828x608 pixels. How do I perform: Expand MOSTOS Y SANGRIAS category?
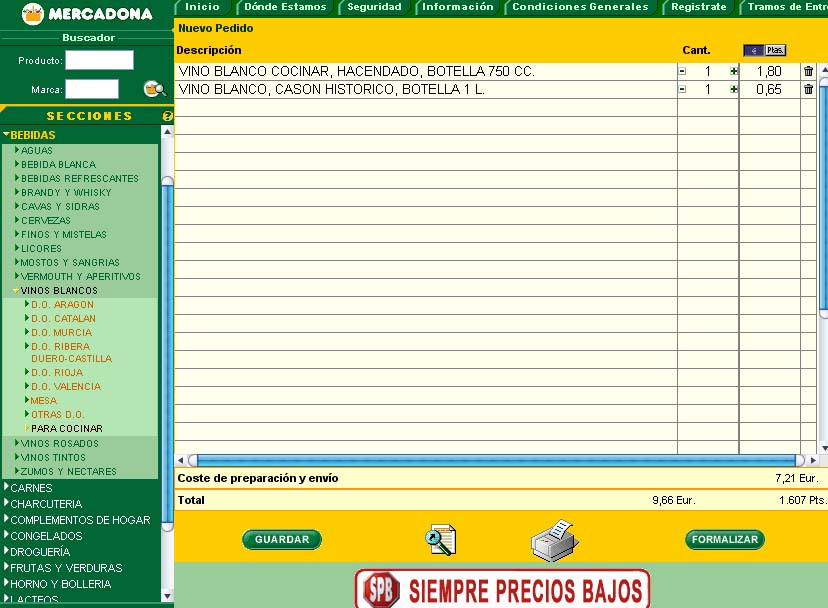(67, 263)
